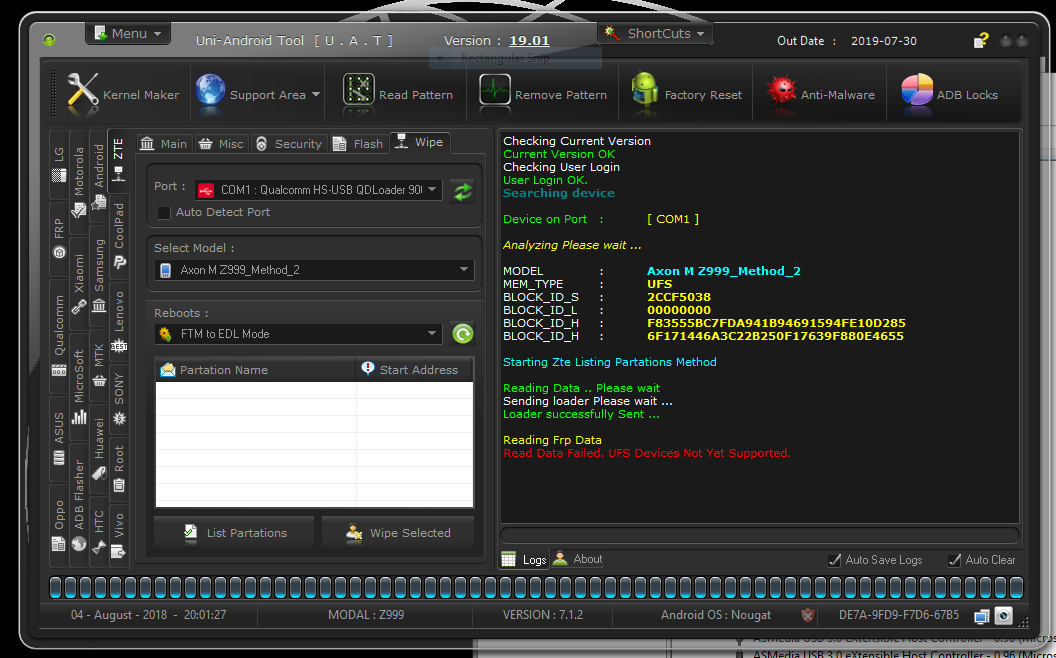
Task: Click version number 19.01 link
Action: [529, 40]
